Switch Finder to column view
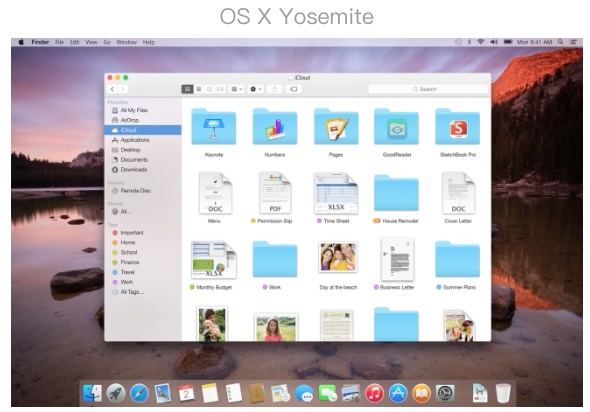This screenshot has width=590, height=412. pos(210,89)
